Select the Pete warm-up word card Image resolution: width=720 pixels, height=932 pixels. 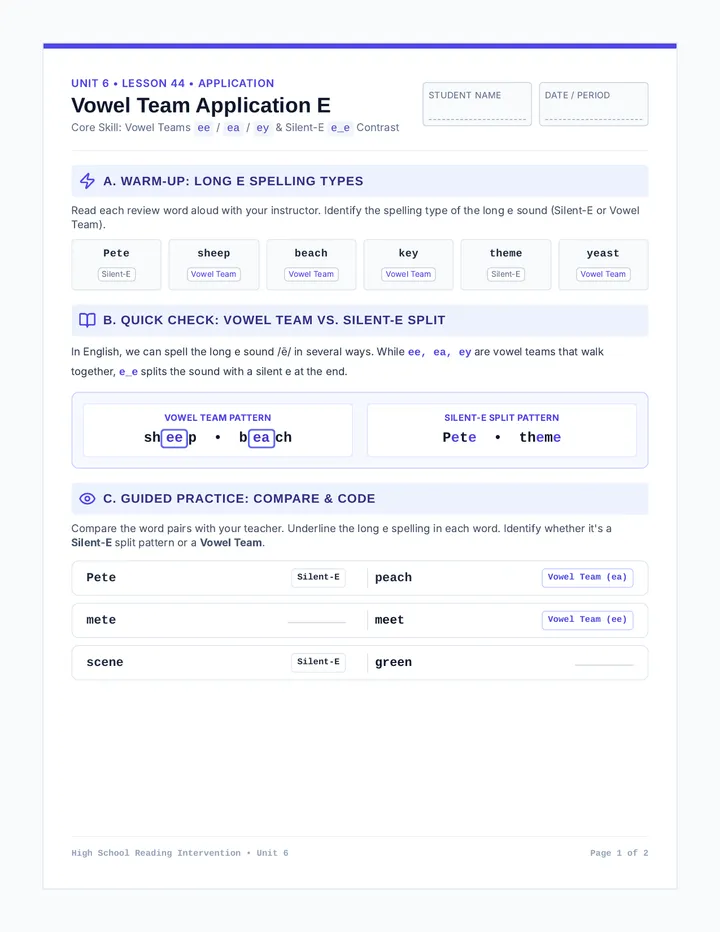coord(116,265)
